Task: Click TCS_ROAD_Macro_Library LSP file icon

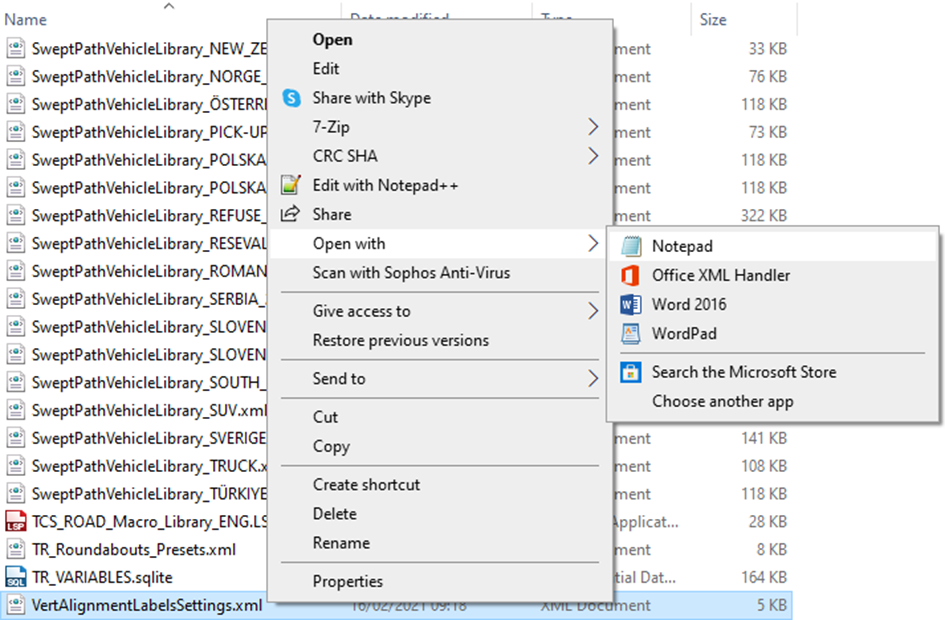Action: pos(16,521)
